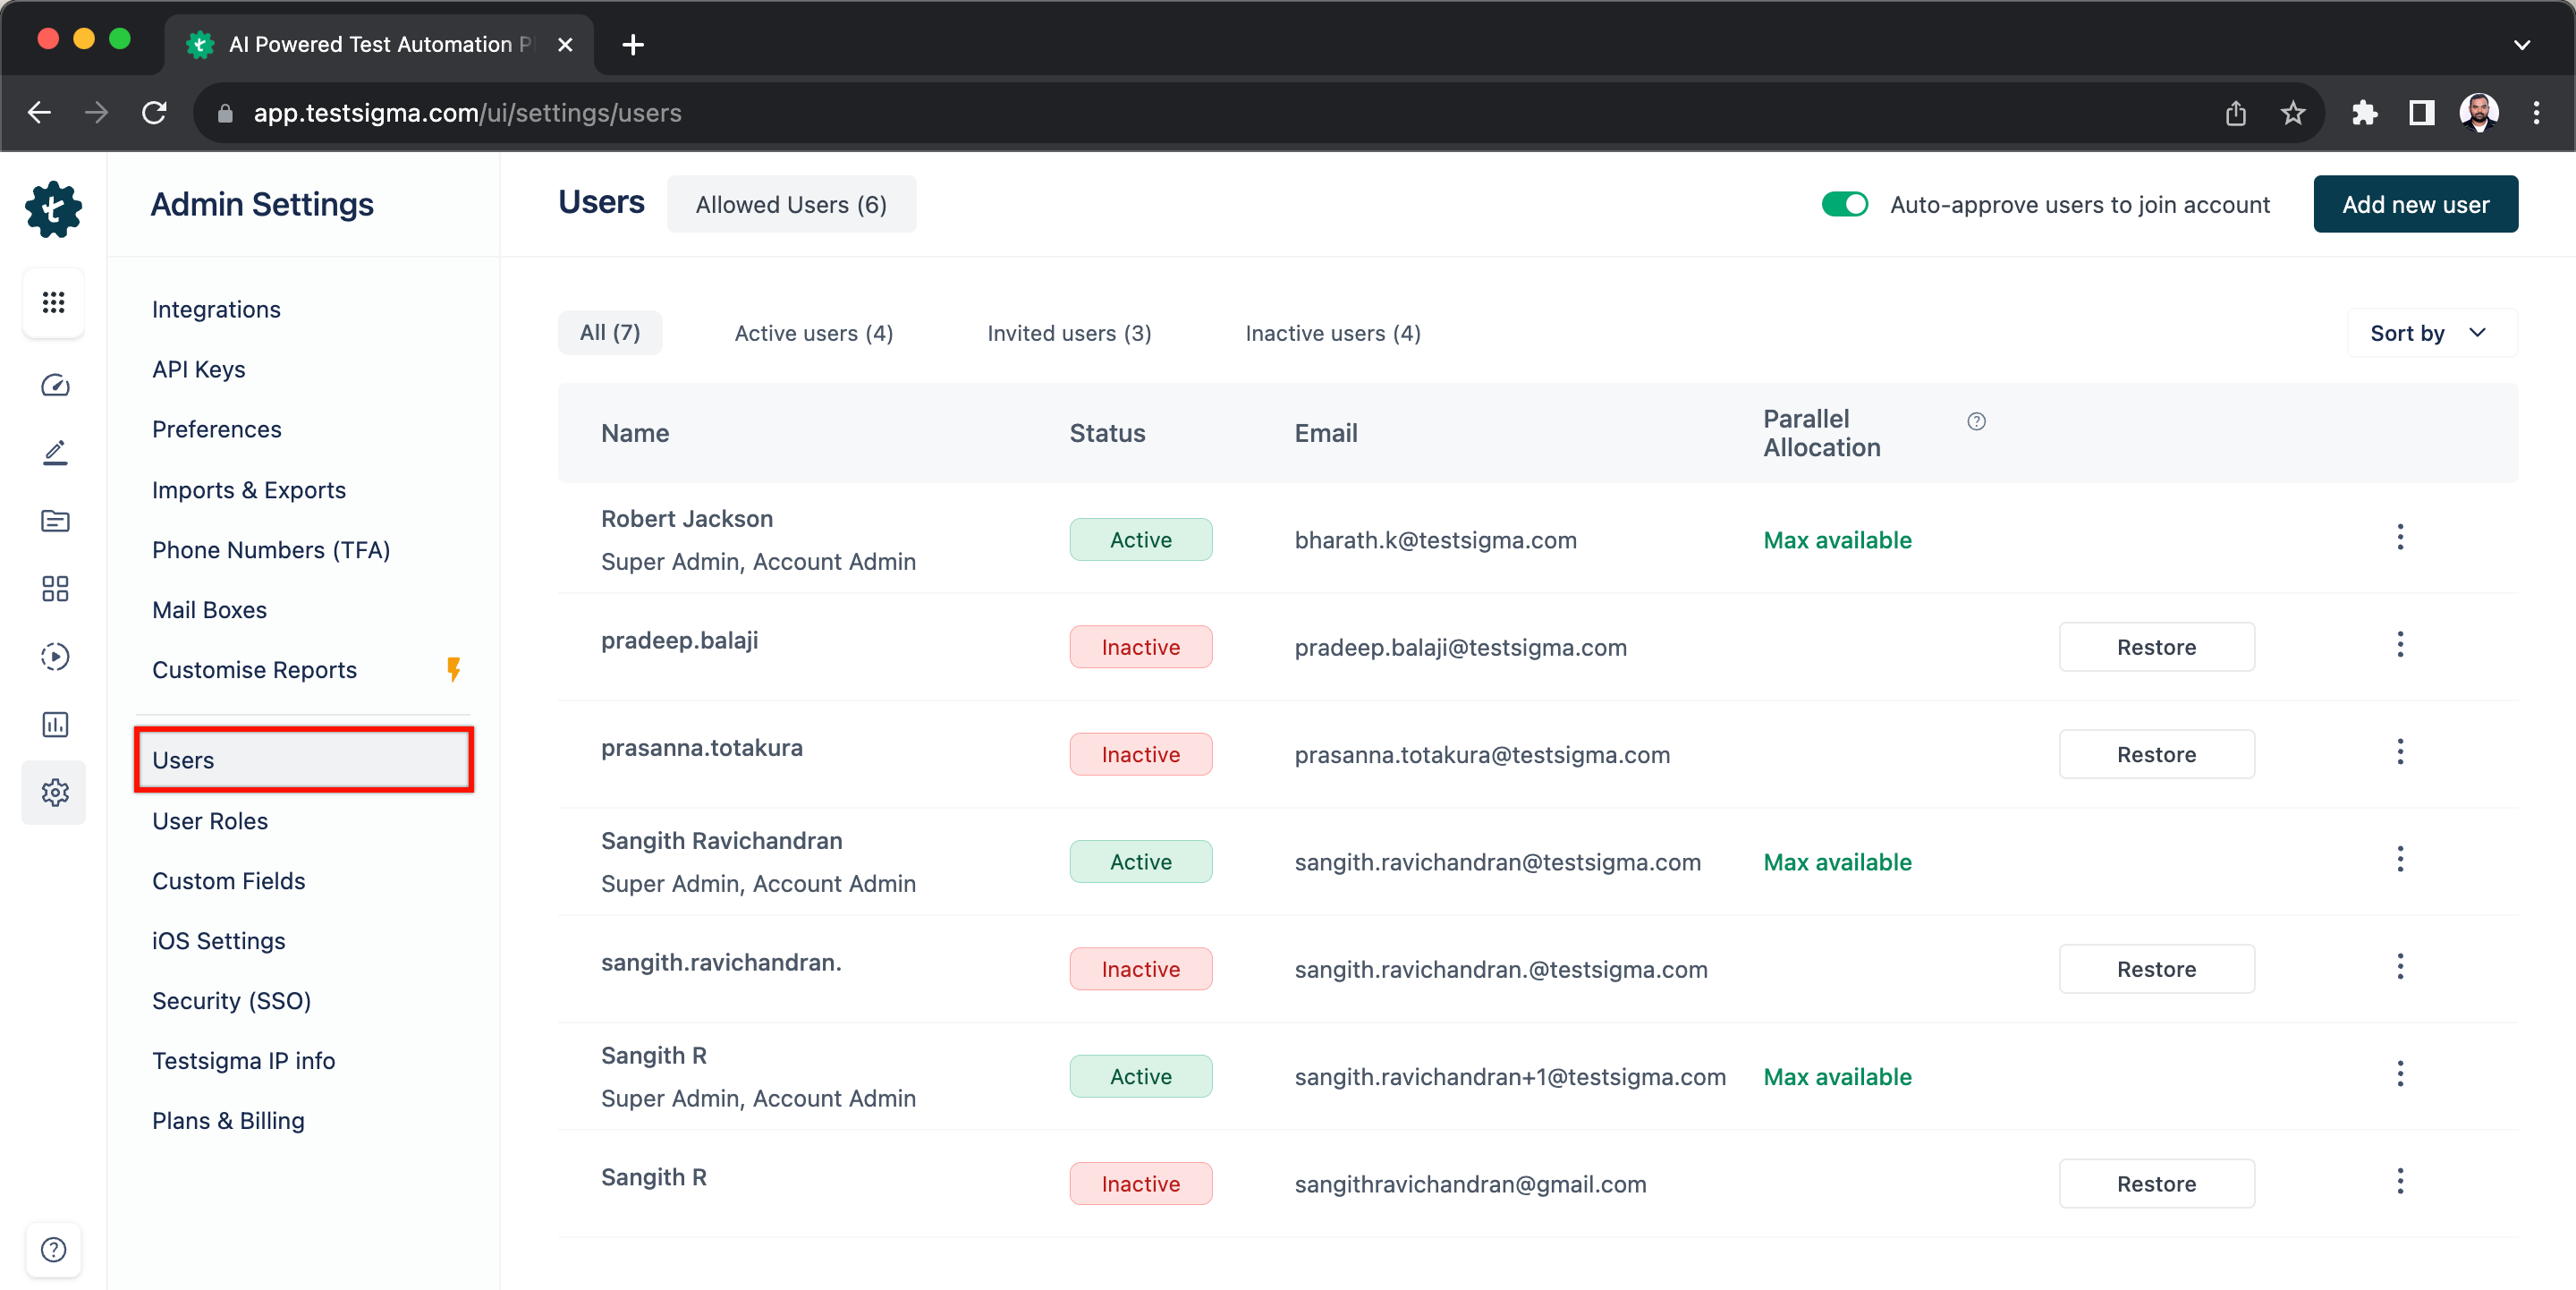Open more options for sangithravichandran@gmail.com row
Image resolution: width=2576 pixels, height=1290 pixels.
2400,1182
